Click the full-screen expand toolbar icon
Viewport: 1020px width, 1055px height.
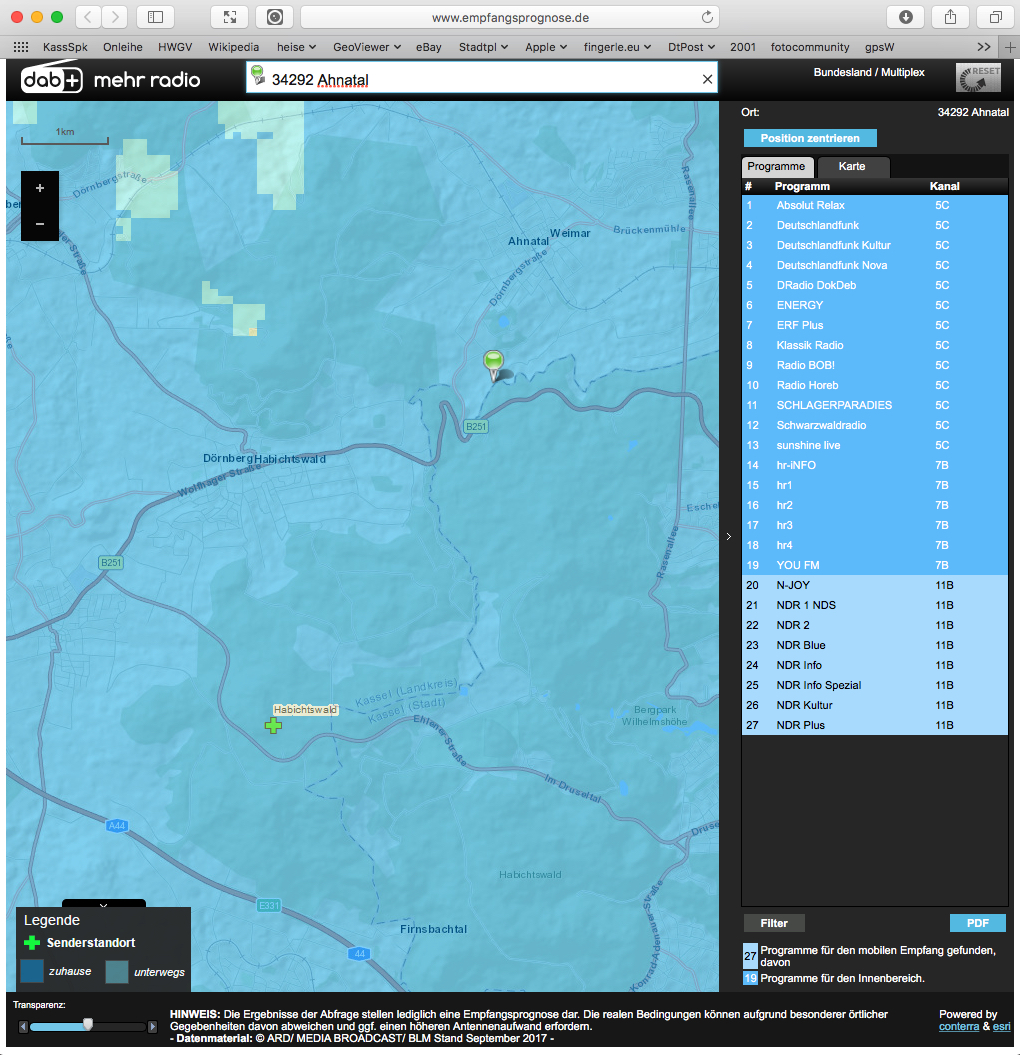click(x=230, y=17)
